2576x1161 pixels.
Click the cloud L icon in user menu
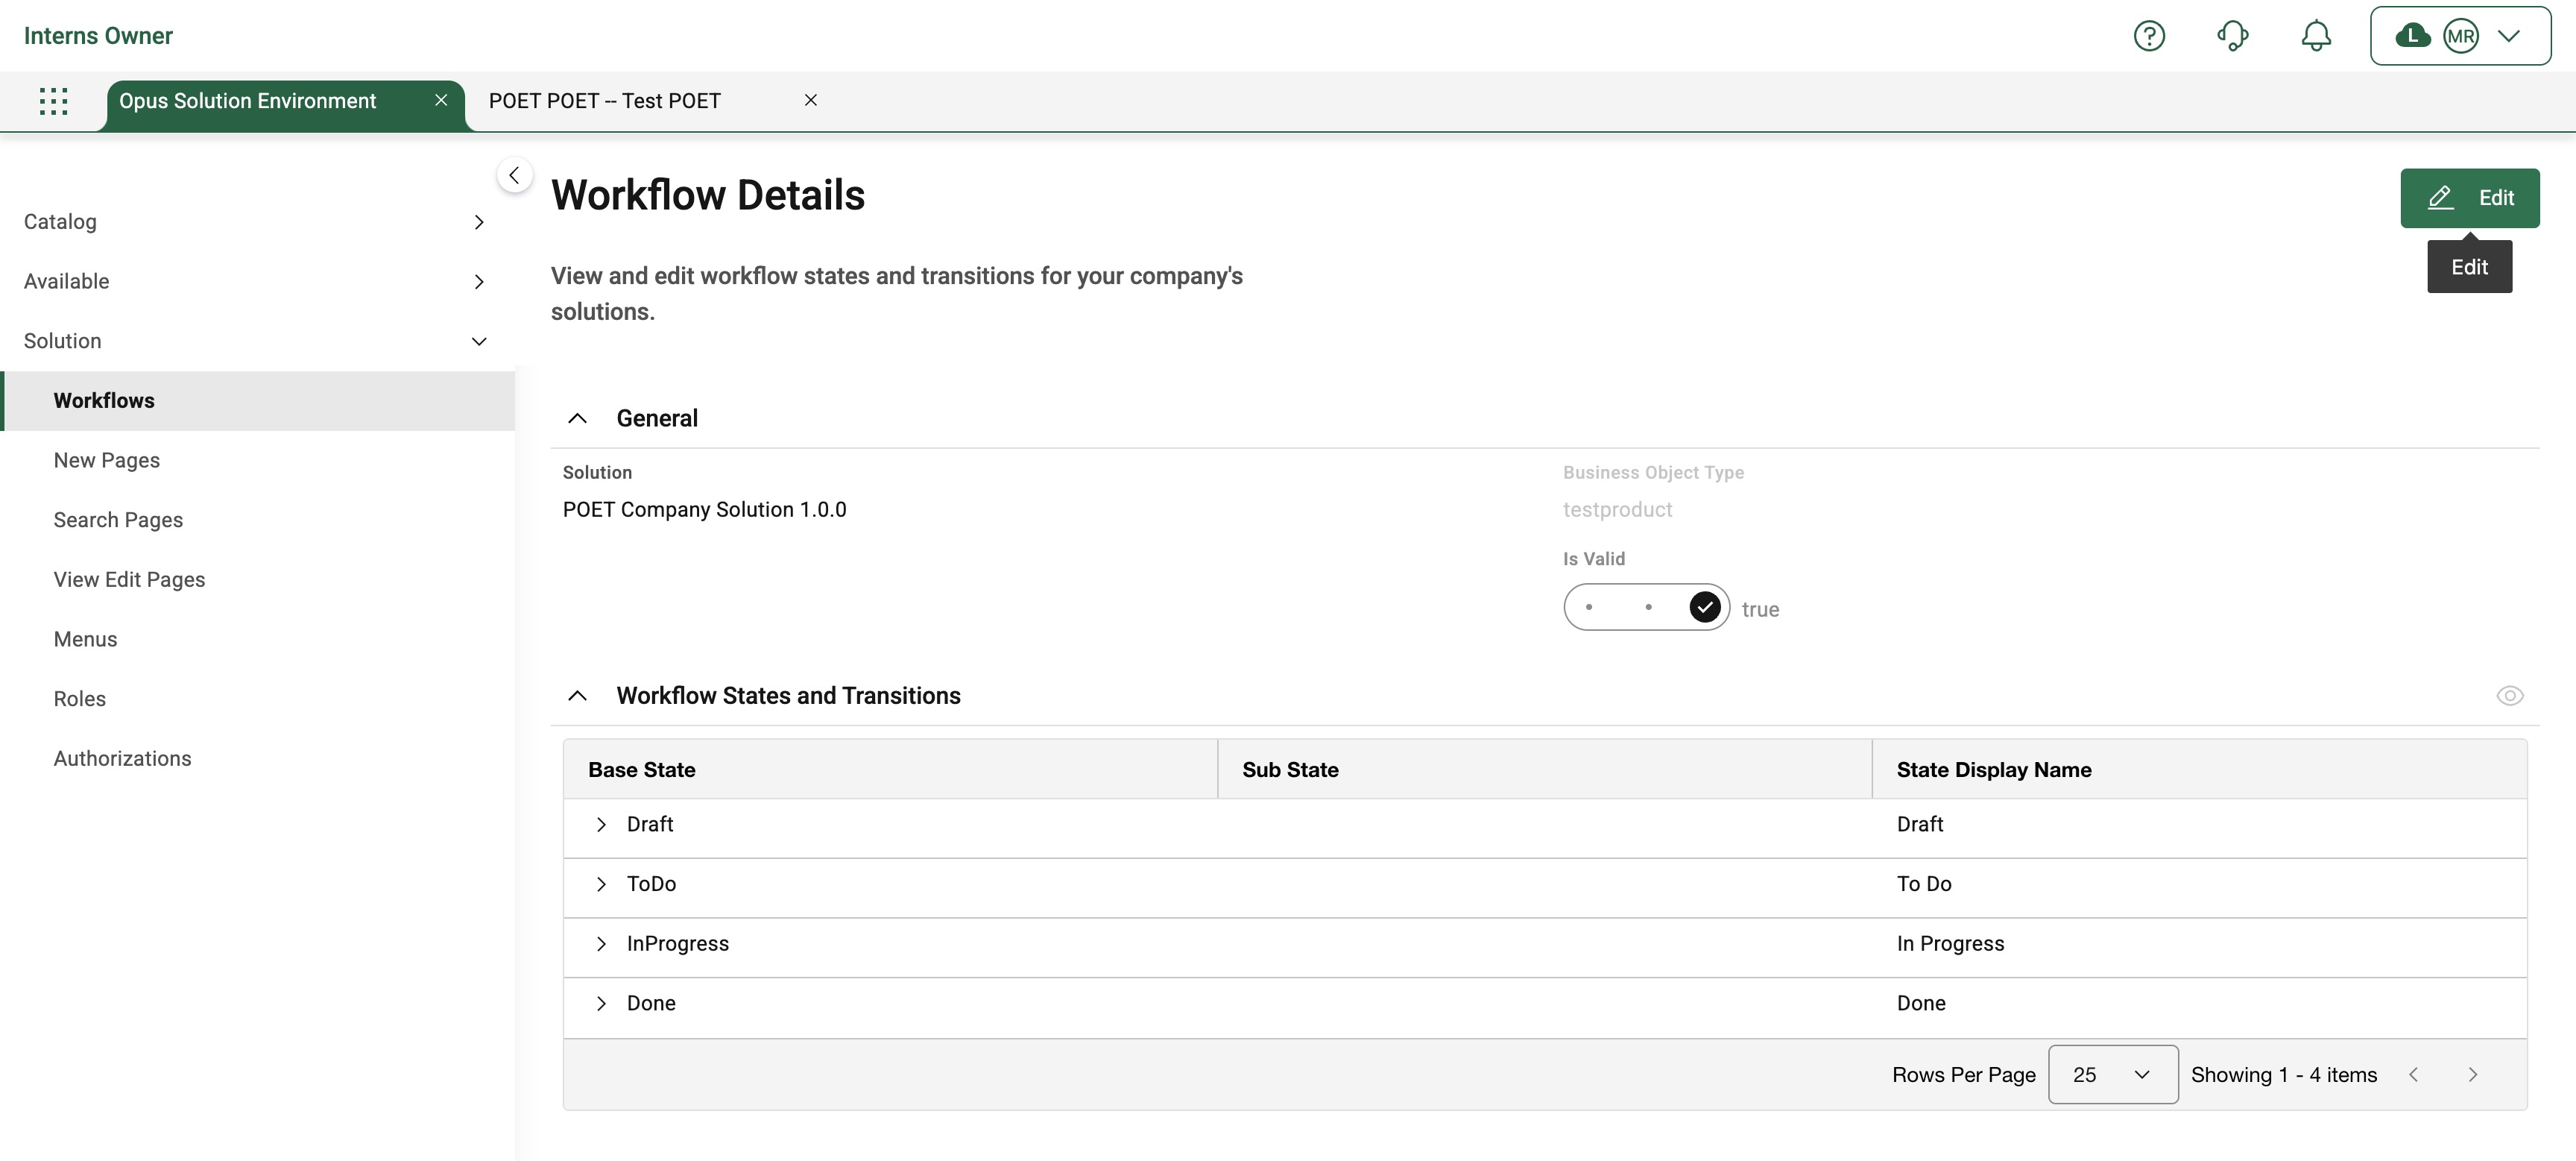pyautogui.click(x=2413, y=36)
